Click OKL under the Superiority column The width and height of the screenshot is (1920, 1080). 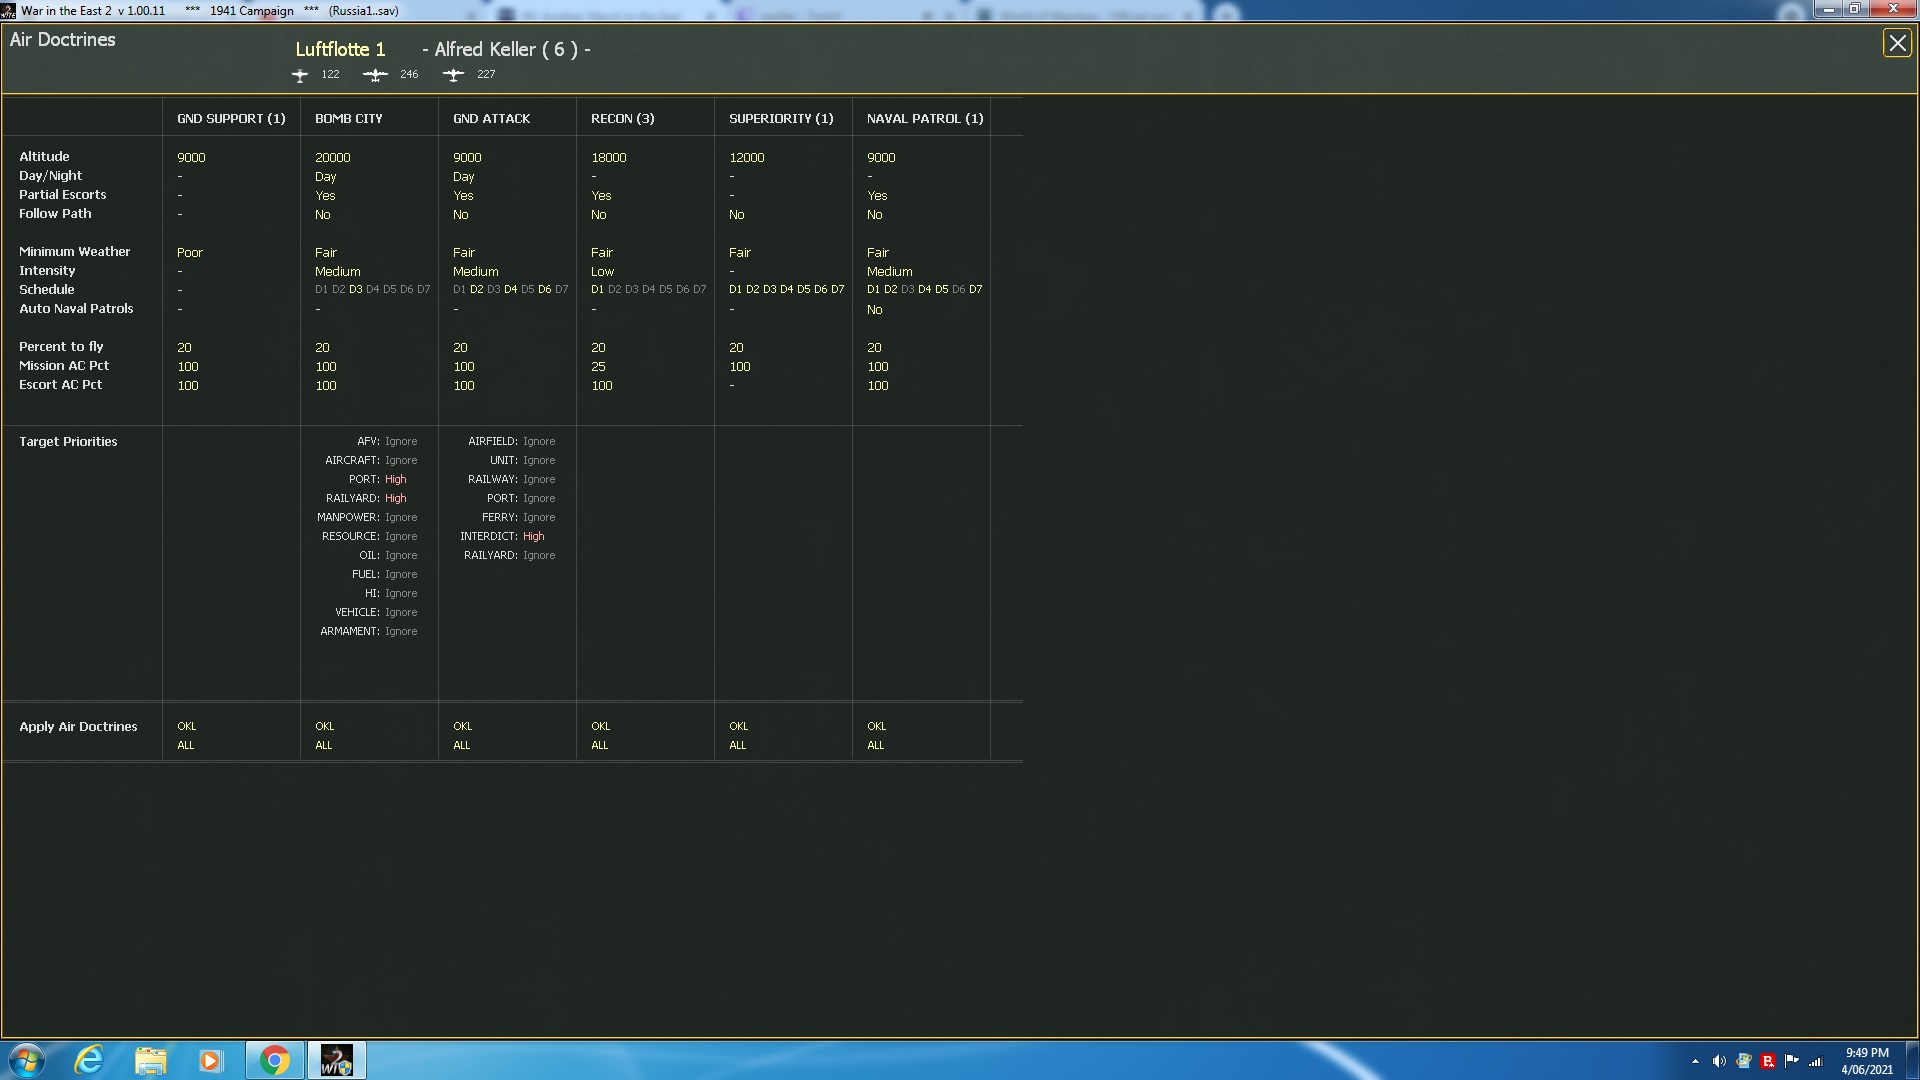click(x=738, y=727)
